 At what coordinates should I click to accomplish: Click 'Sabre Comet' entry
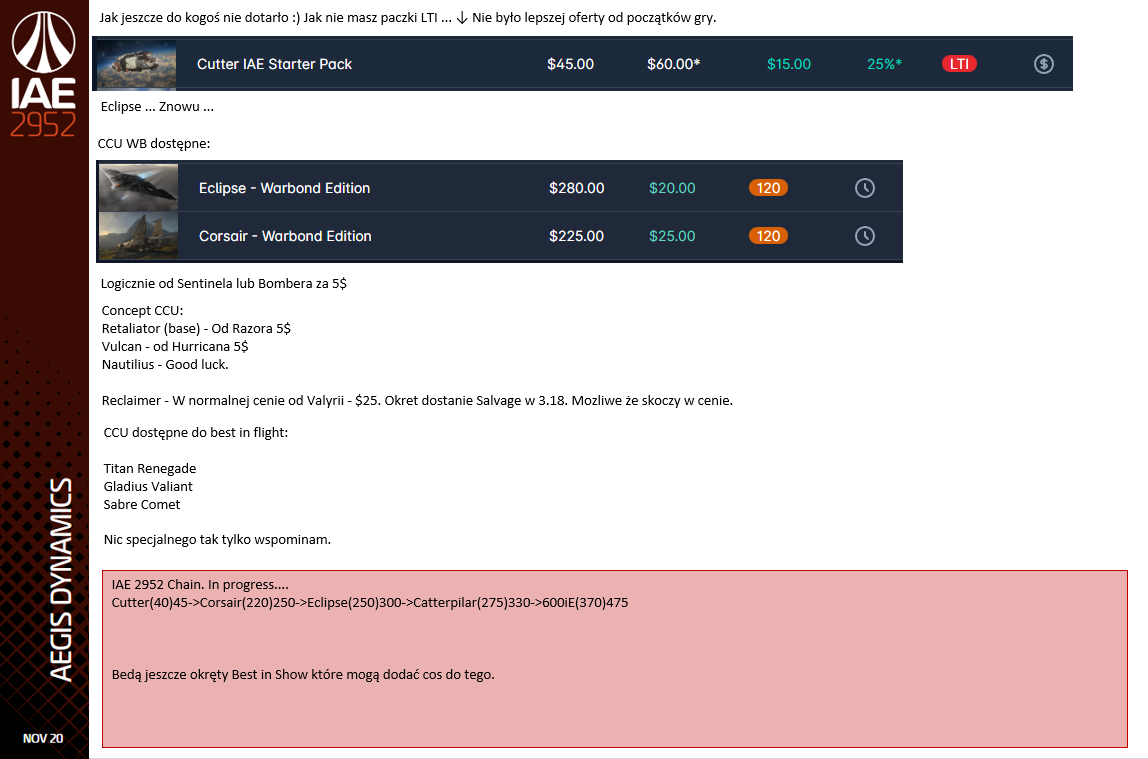142,504
